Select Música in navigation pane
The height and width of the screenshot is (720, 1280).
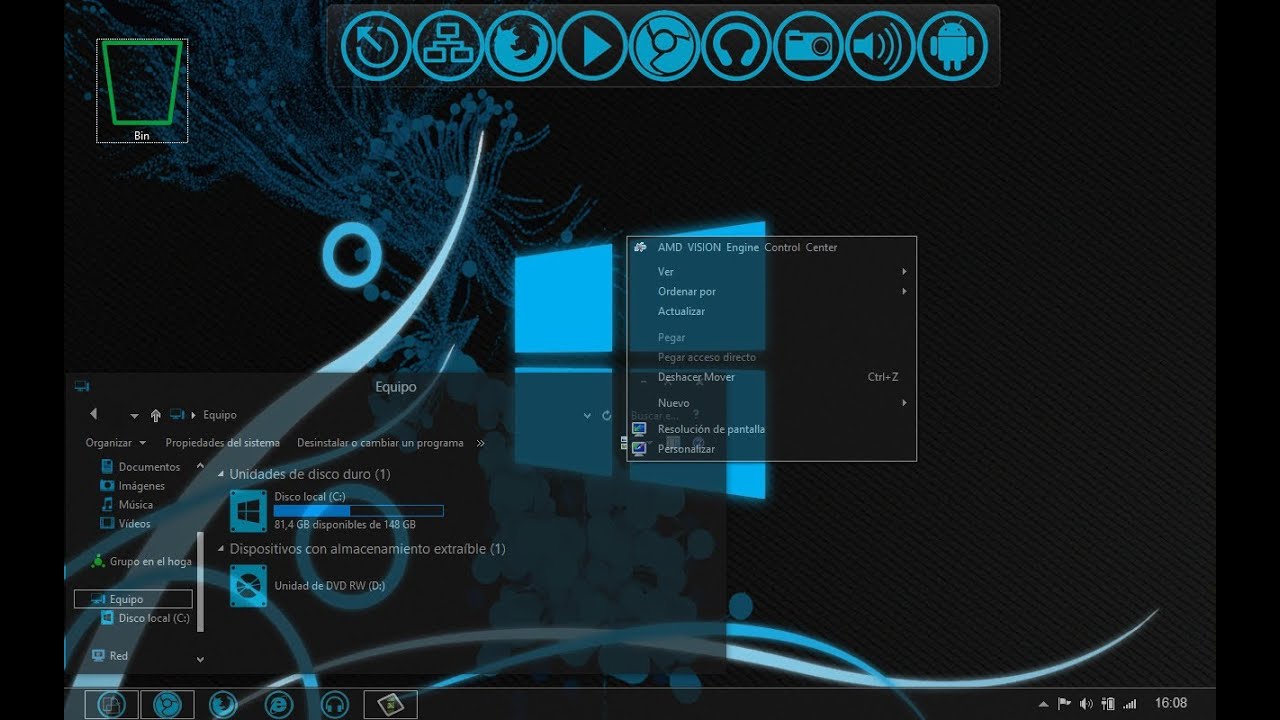(127, 505)
